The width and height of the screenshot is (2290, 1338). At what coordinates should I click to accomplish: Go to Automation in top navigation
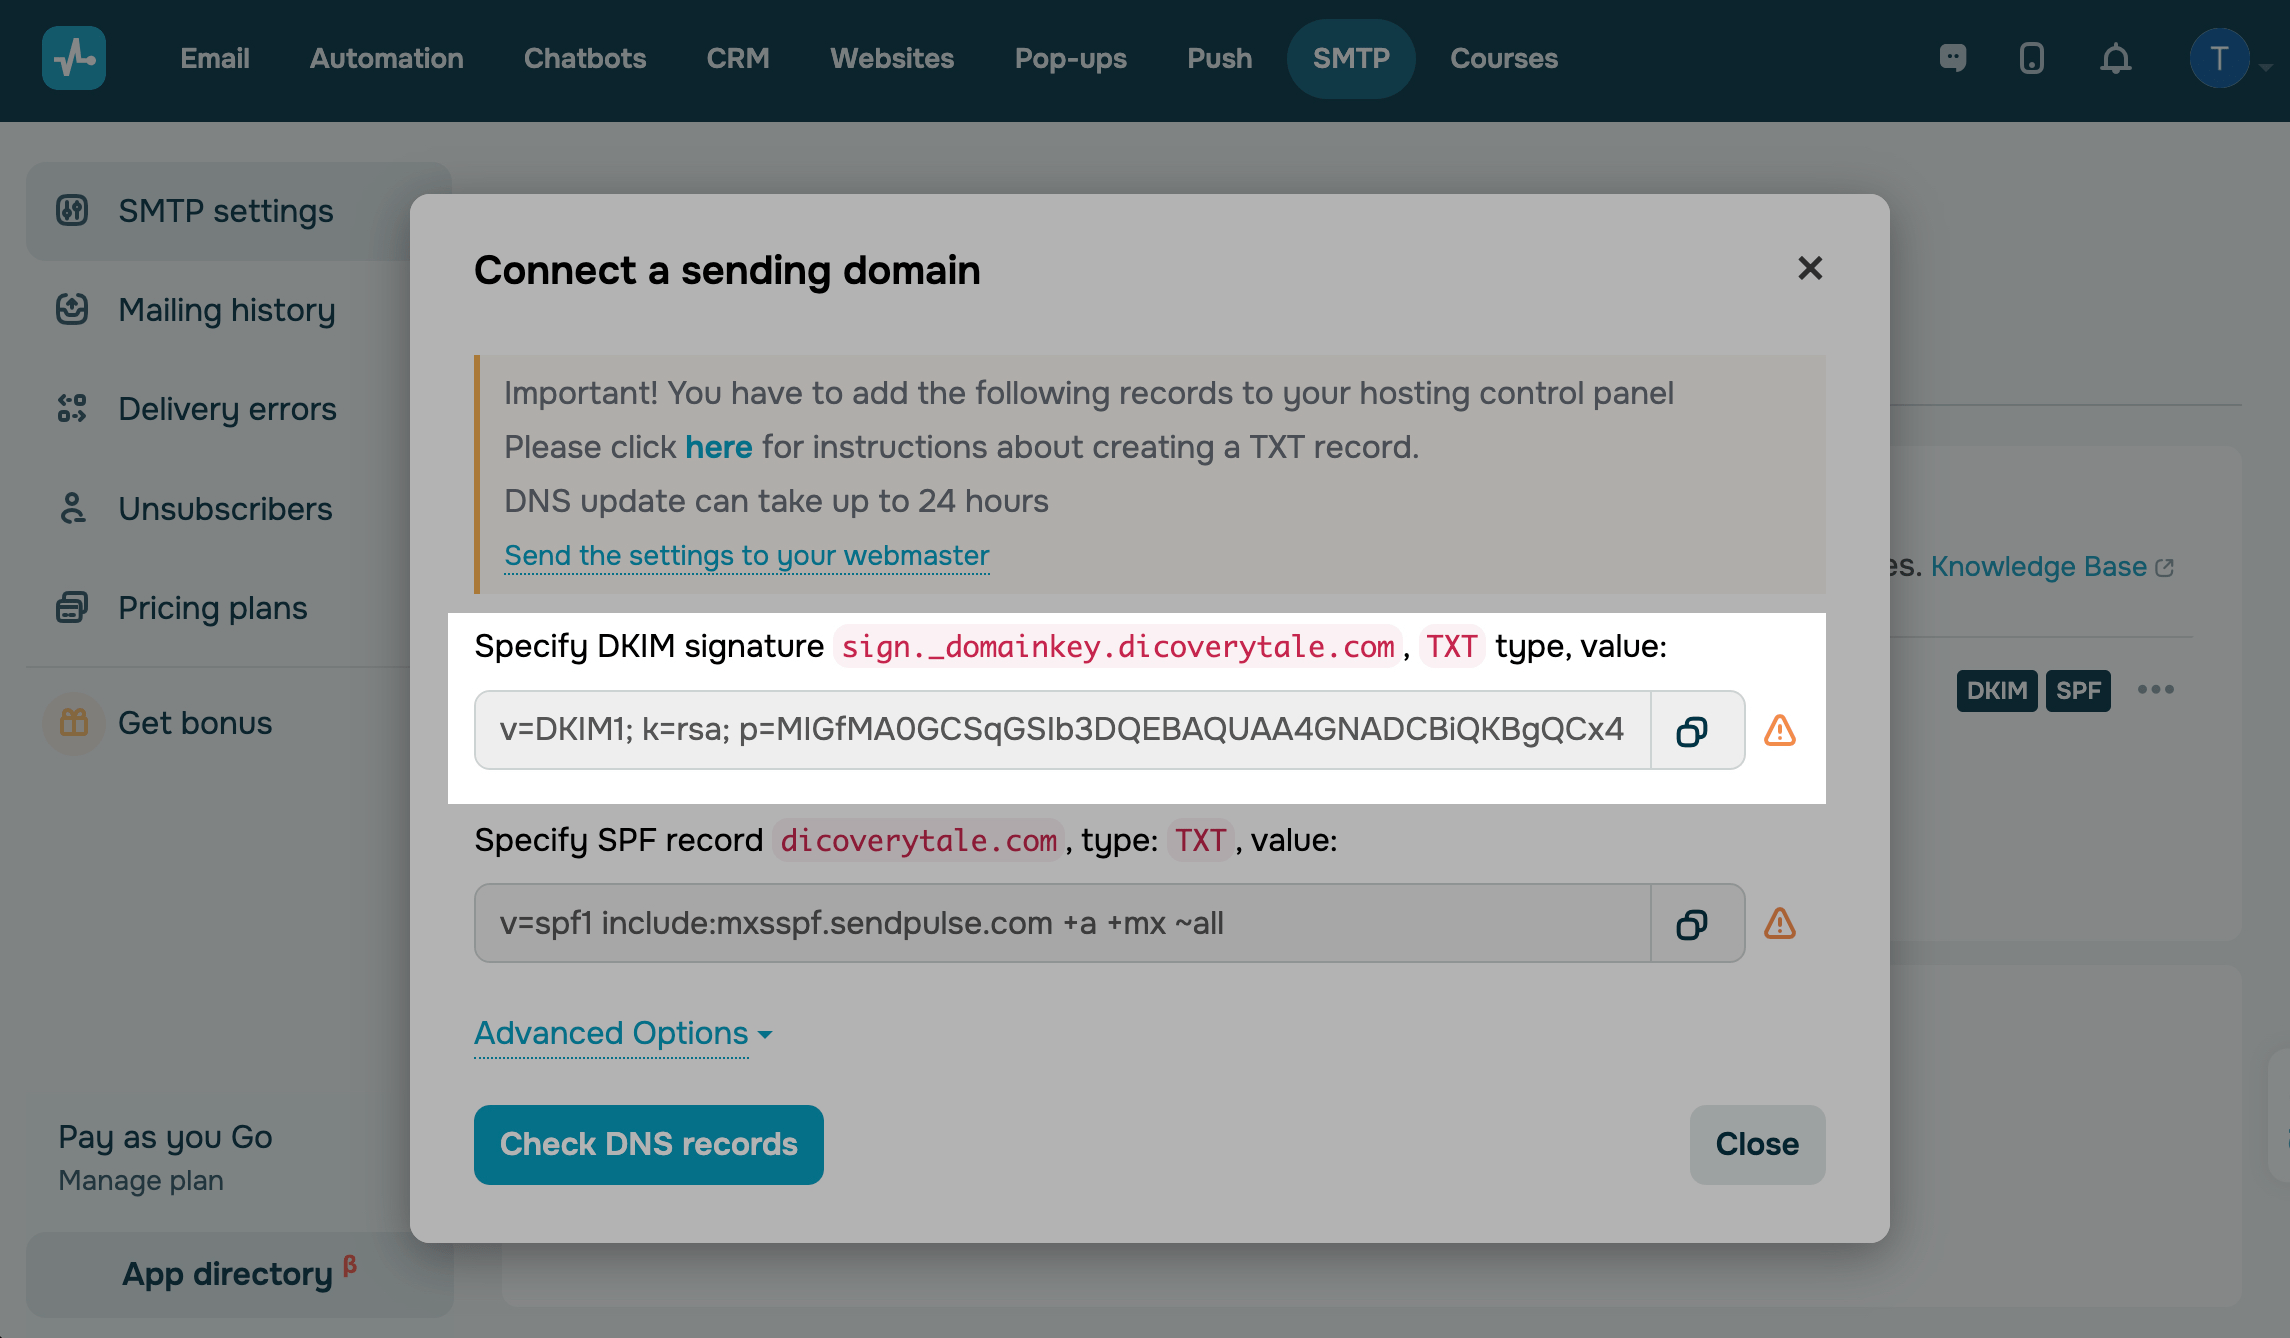coord(386,59)
